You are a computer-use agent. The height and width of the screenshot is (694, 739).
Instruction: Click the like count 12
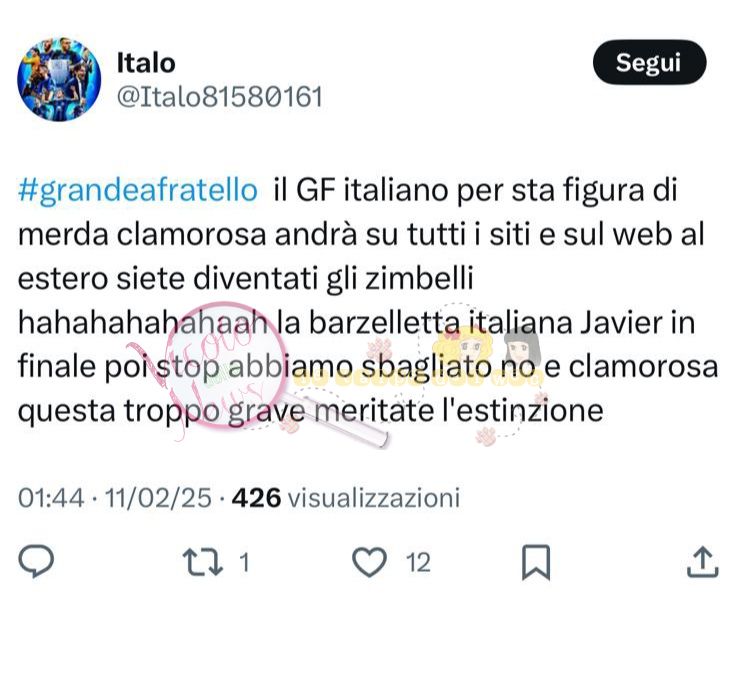click(418, 563)
